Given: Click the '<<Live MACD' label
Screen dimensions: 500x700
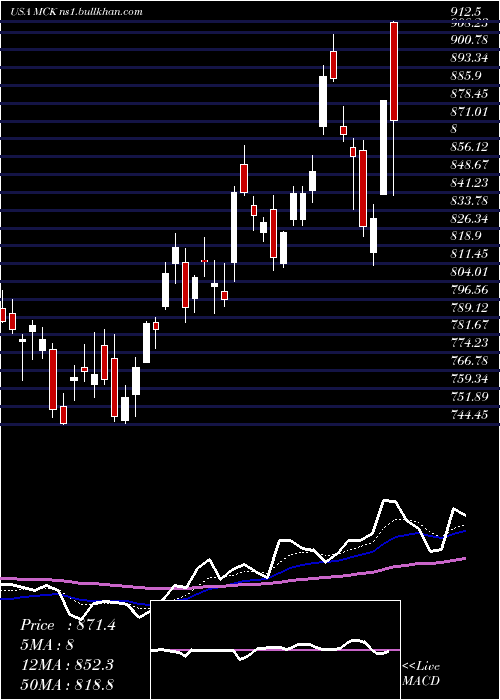Looking at the screenshot, I should point(421,673).
